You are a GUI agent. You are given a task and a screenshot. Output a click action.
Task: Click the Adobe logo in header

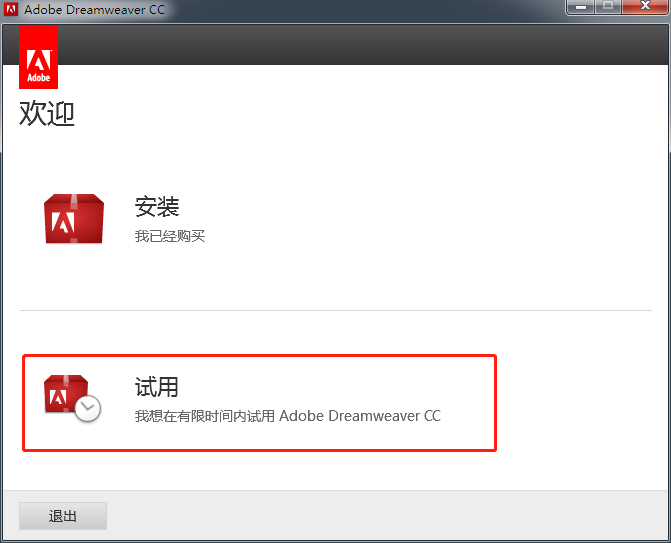(x=39, y=57)
